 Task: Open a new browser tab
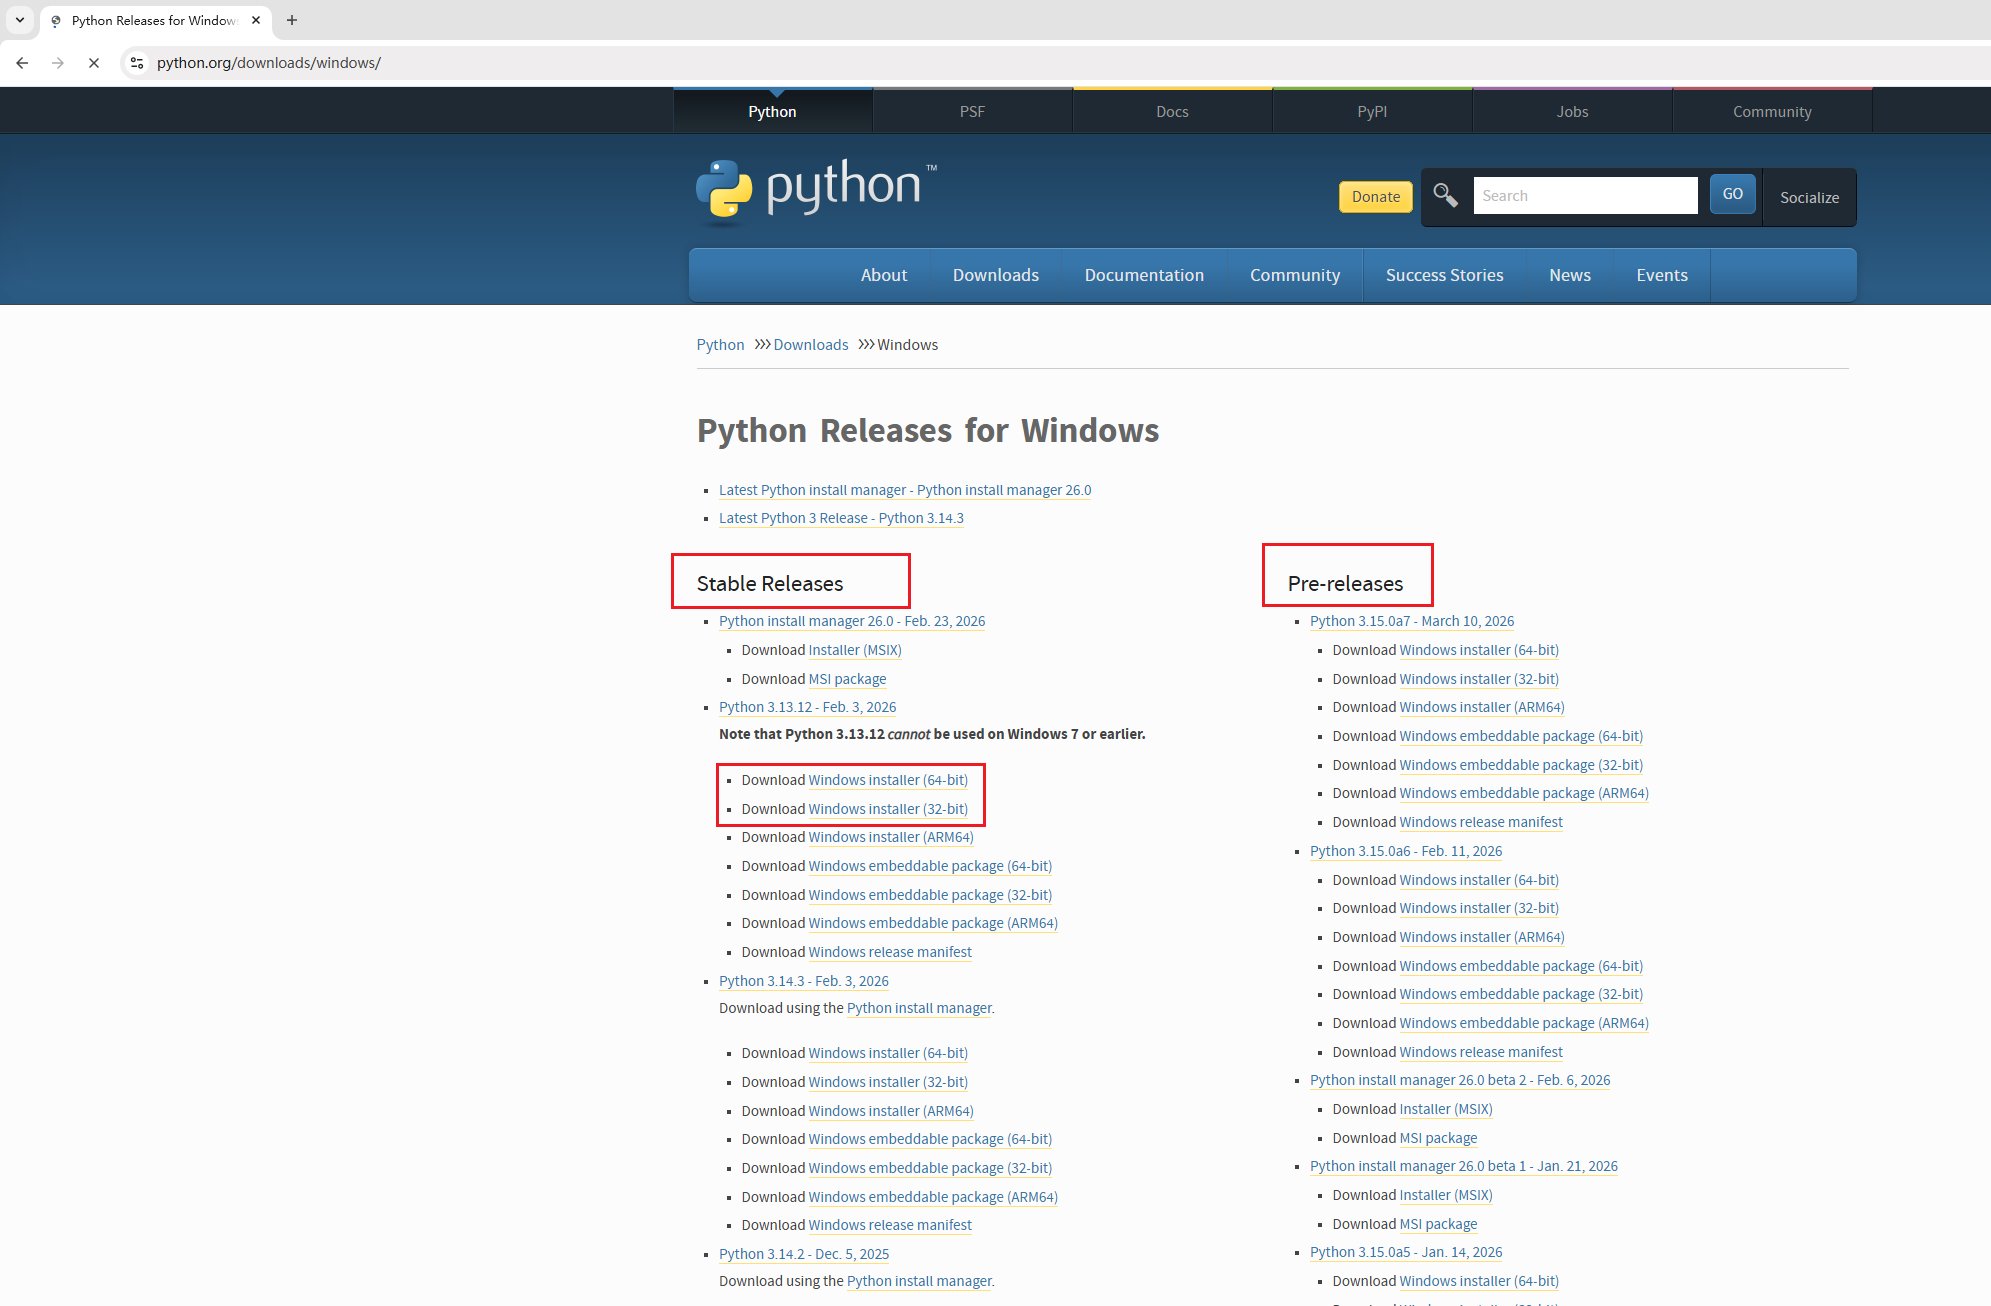click(292, 20)
